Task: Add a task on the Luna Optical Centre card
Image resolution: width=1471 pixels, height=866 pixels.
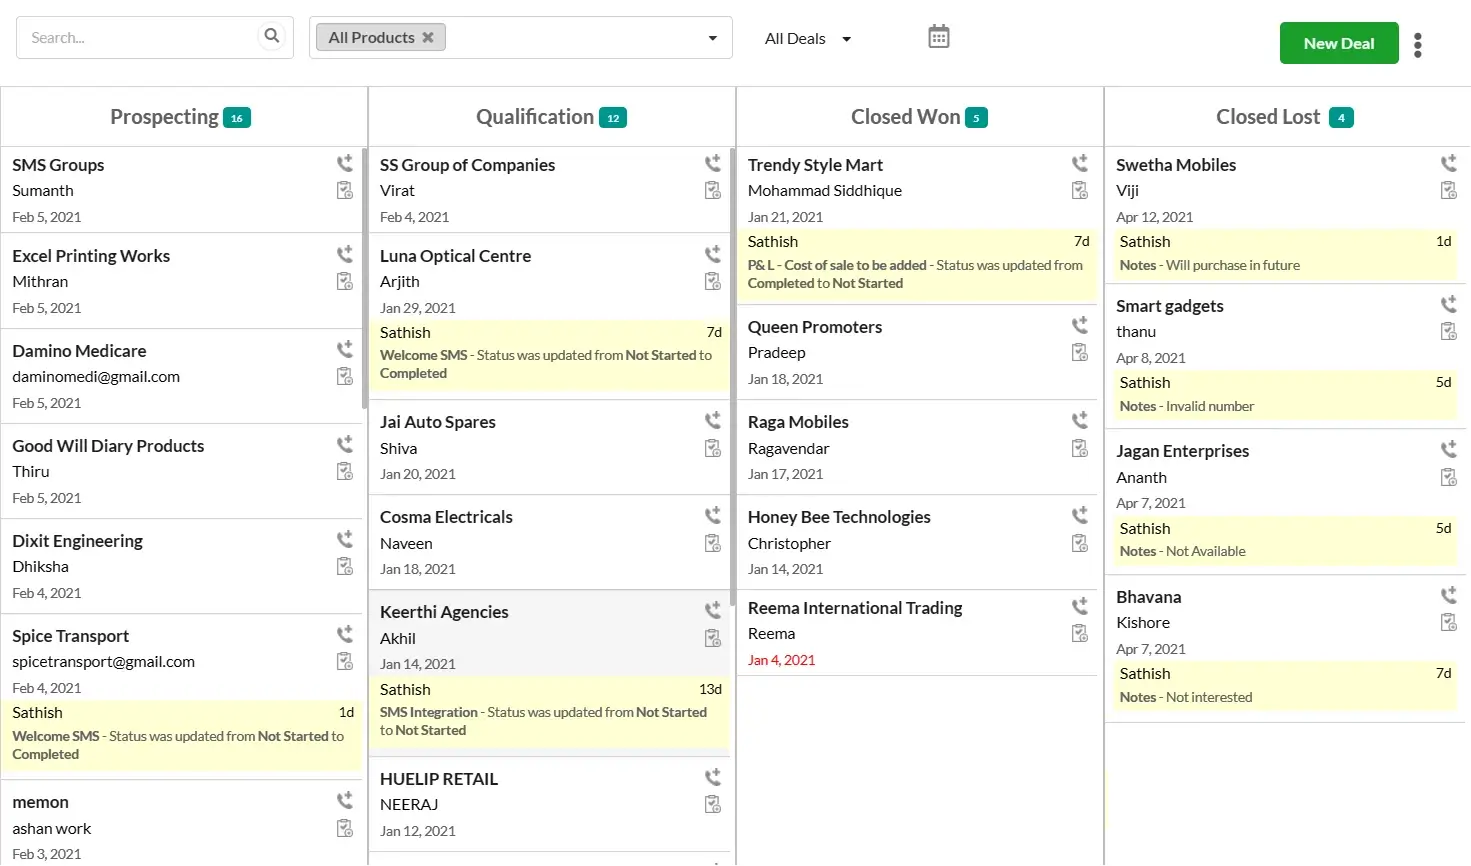Action: click(x=712, y=281)
